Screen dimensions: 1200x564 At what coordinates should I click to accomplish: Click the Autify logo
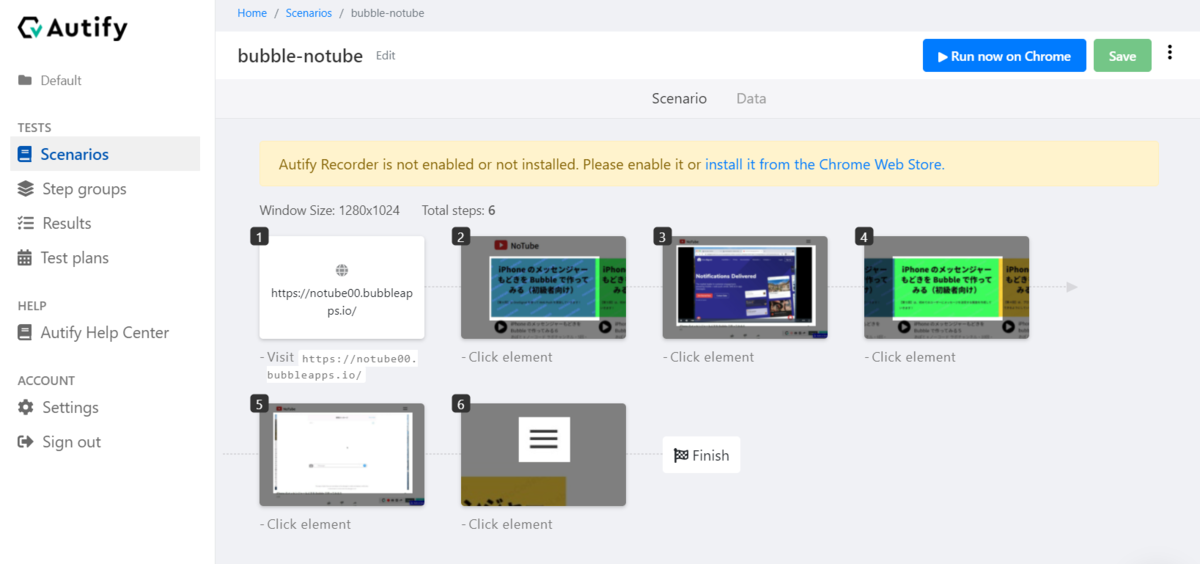pyautogui.click(x=72, y=28)
